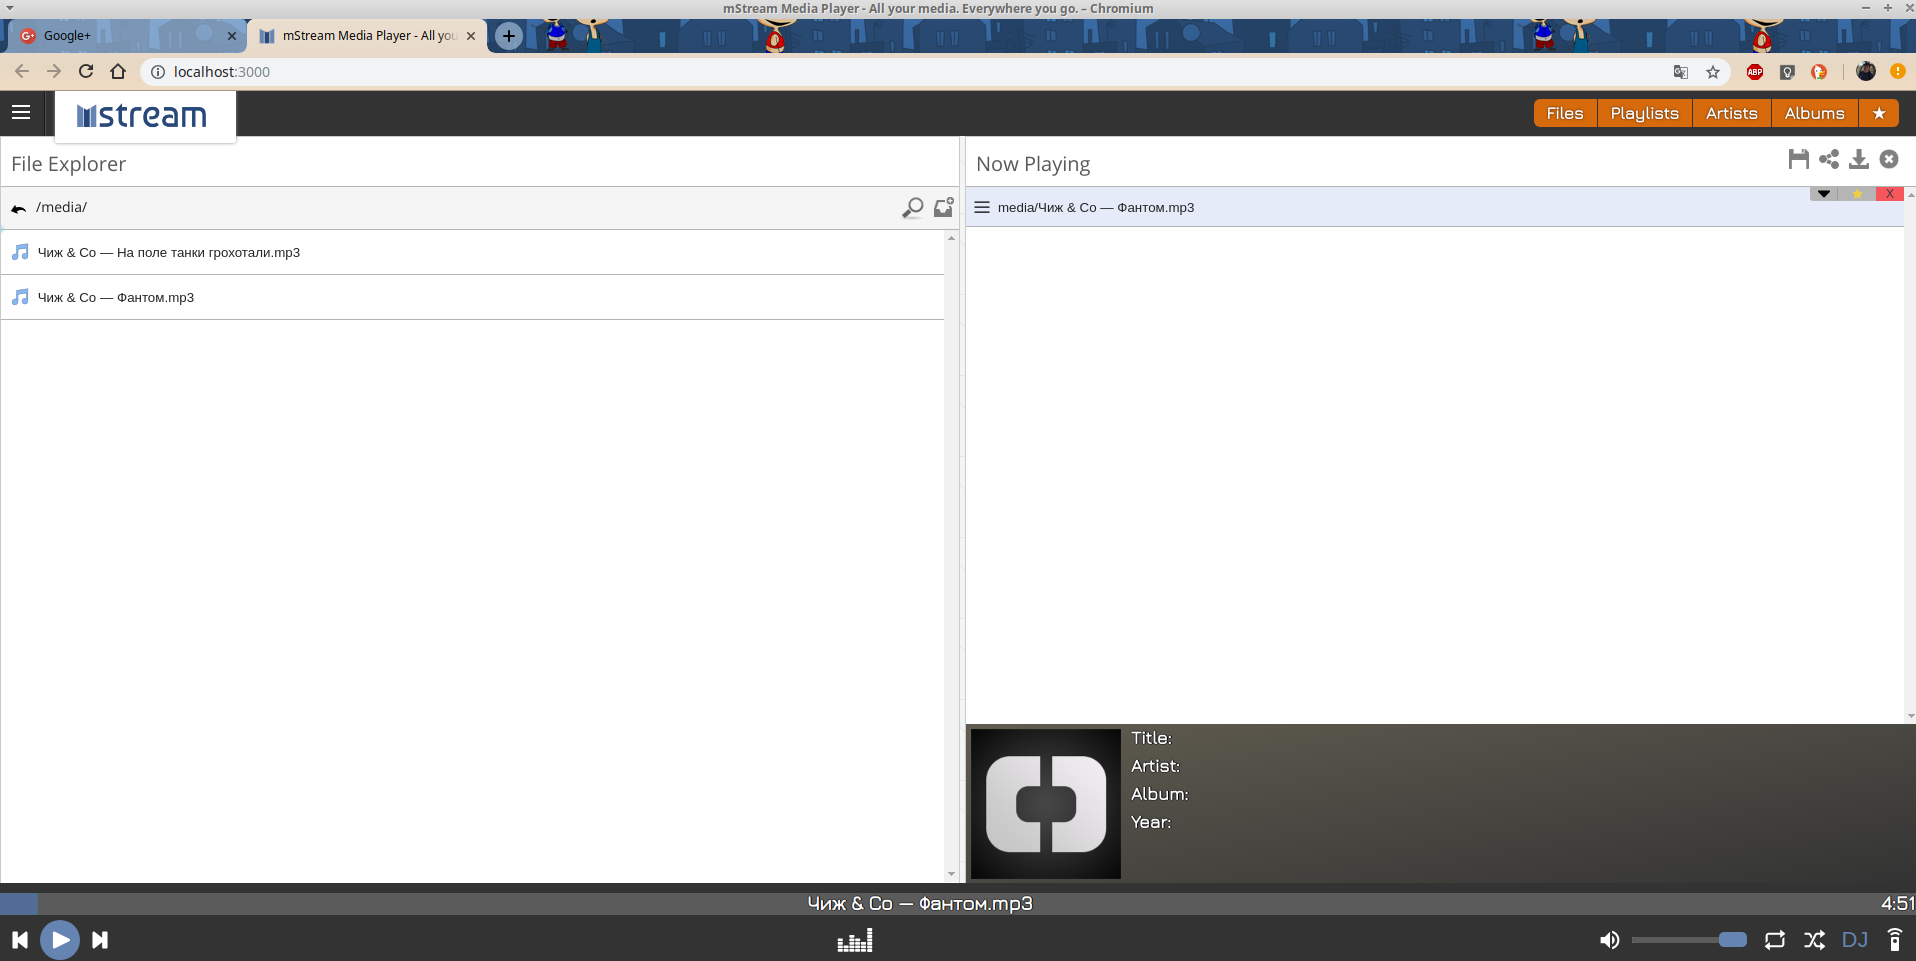
Task: Open the Artists tab
Action: (x=1731, y=114)
